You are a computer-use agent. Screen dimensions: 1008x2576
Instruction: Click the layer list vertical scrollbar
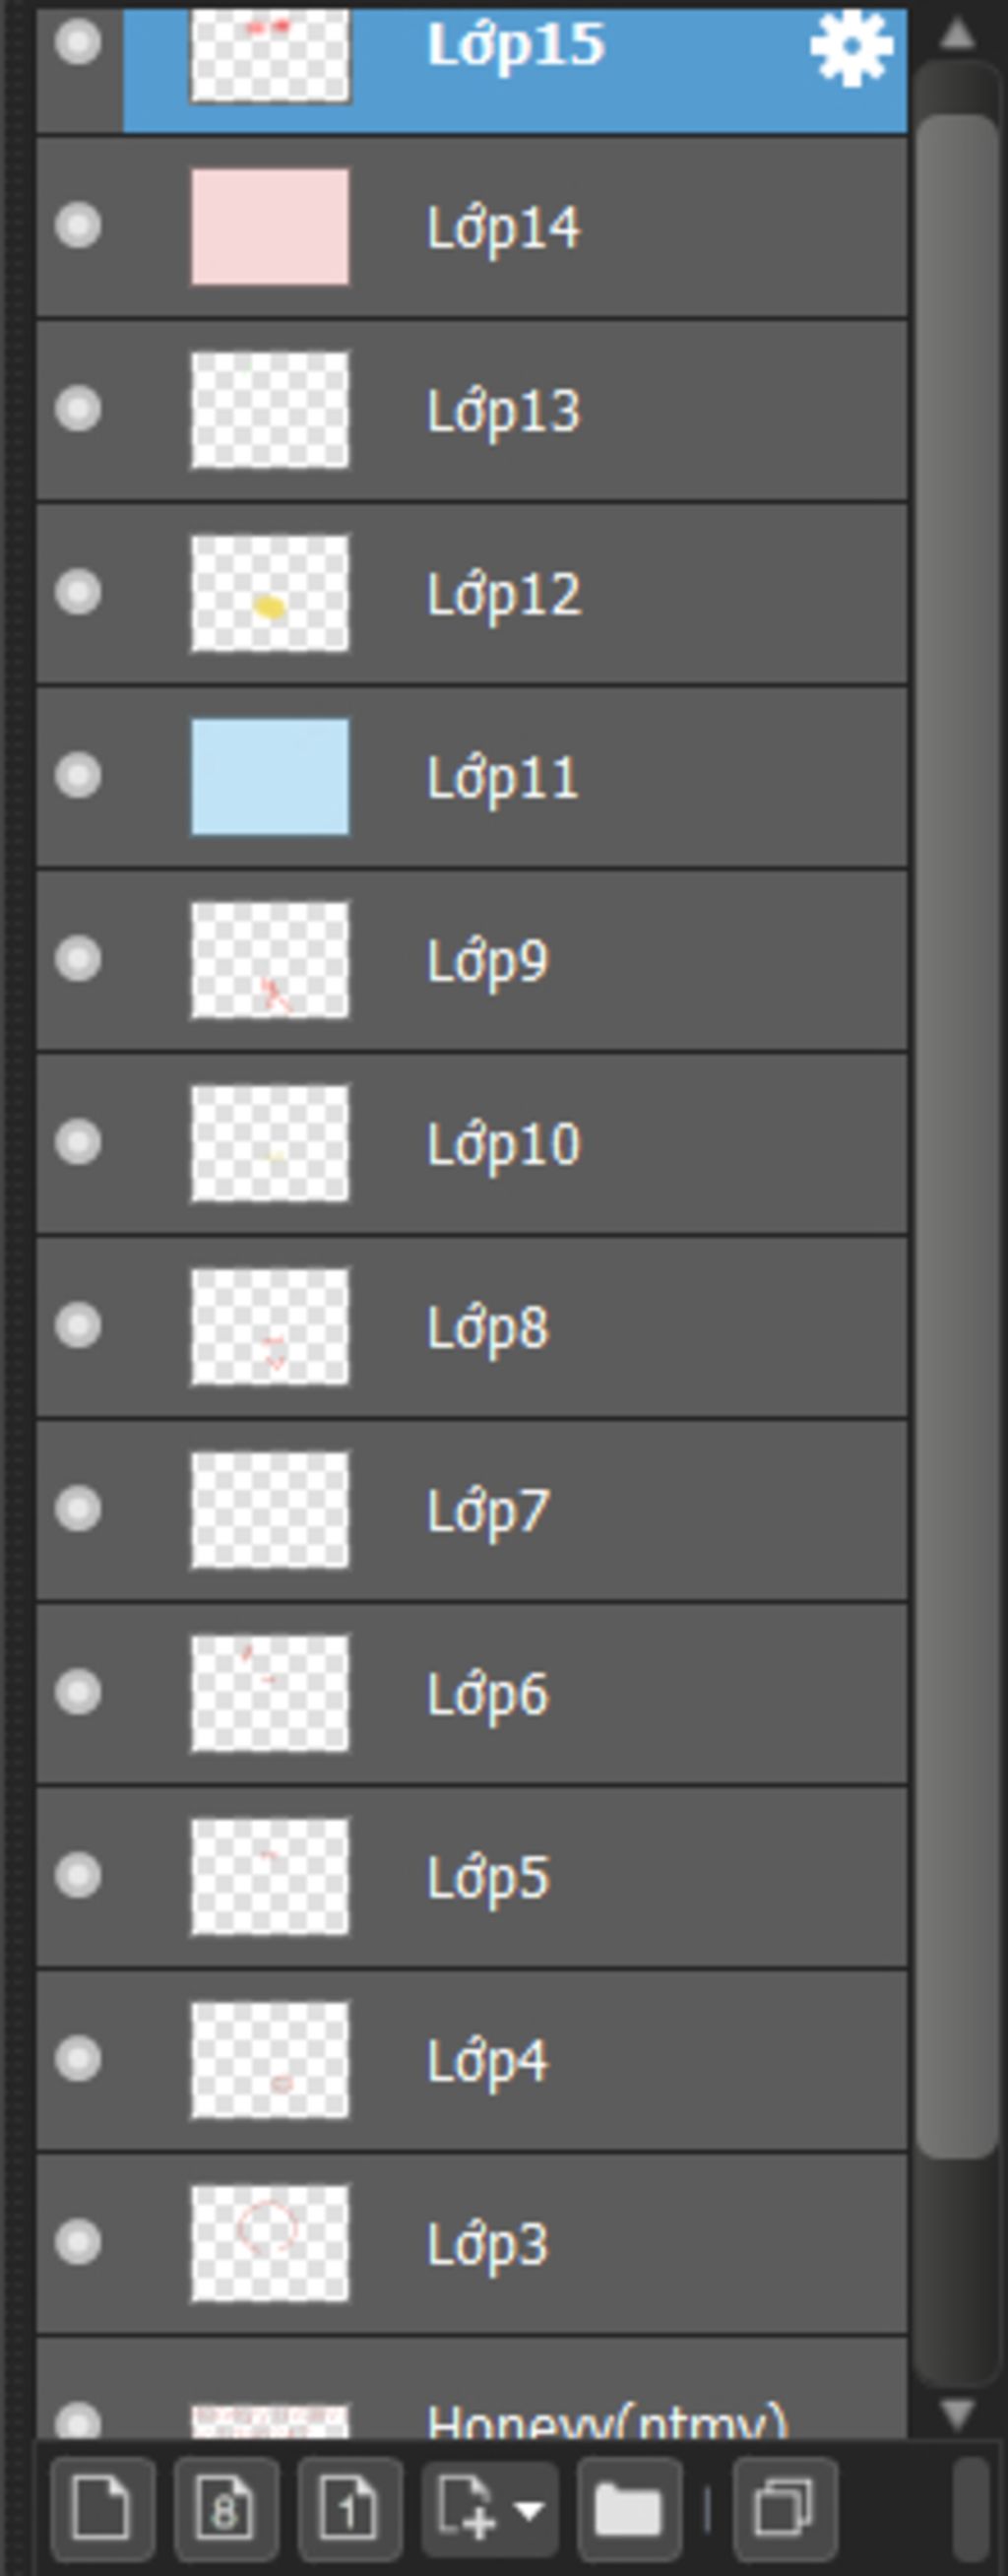pos(957,1200)
